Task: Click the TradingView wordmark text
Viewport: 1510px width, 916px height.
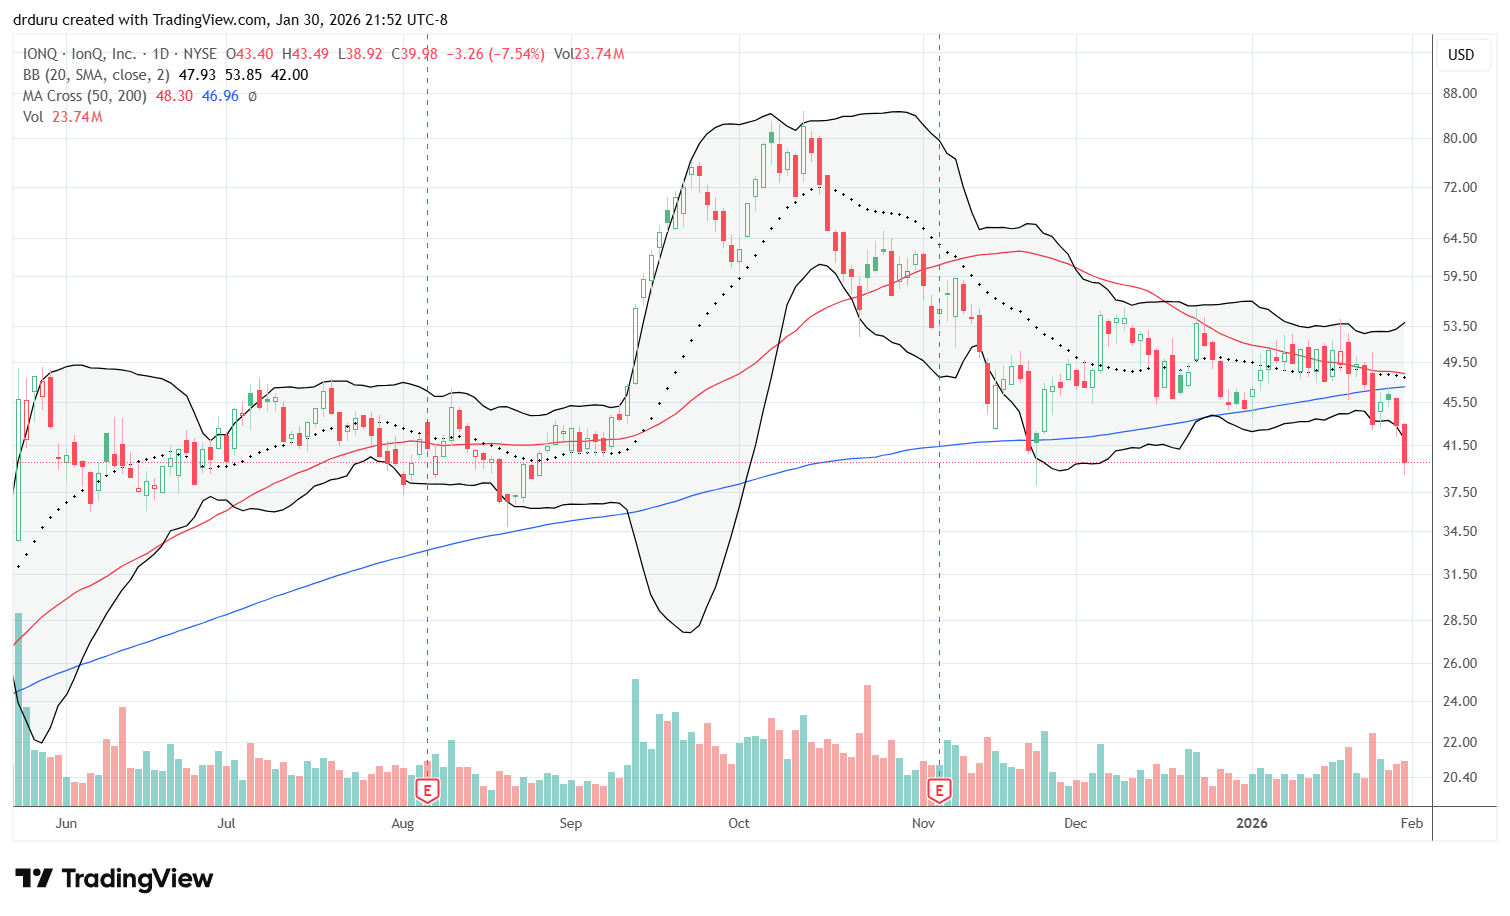Action: click(x=137, y=879)
